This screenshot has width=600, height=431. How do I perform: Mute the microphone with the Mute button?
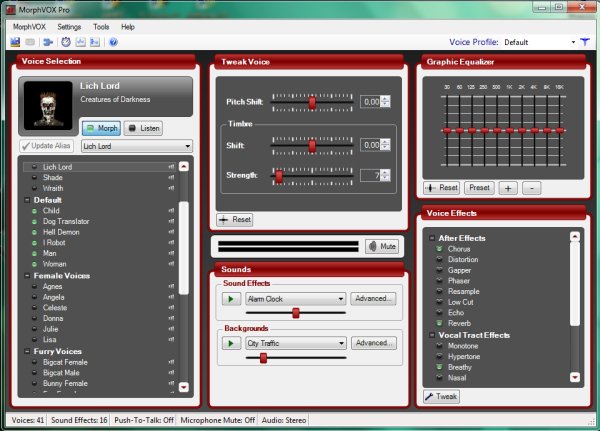tap(382, 247)
